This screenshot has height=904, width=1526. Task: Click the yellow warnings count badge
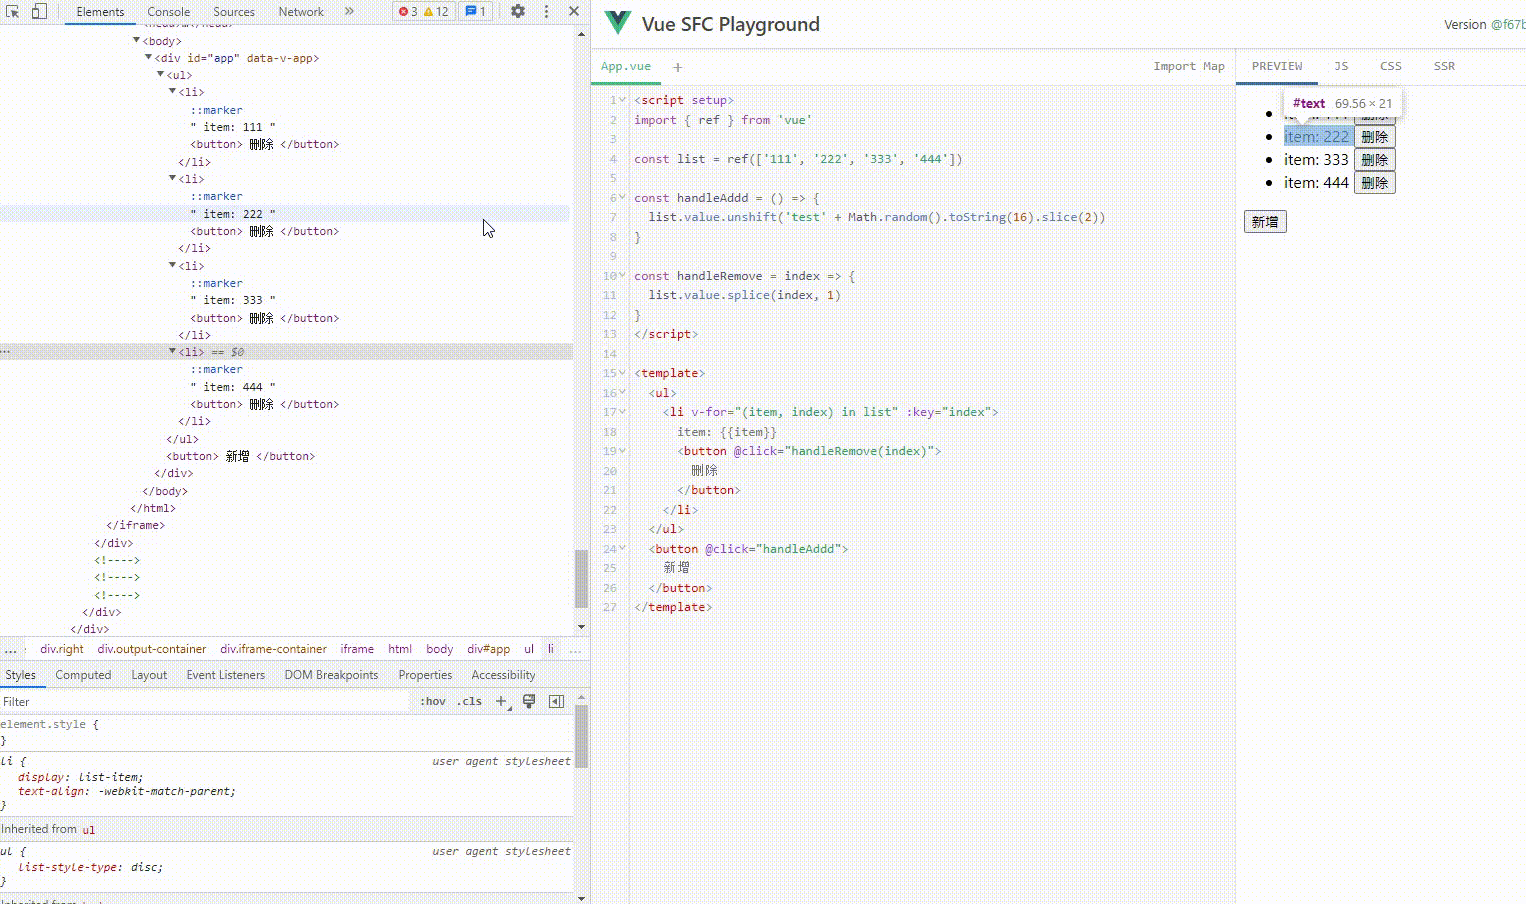pos(437,12)
